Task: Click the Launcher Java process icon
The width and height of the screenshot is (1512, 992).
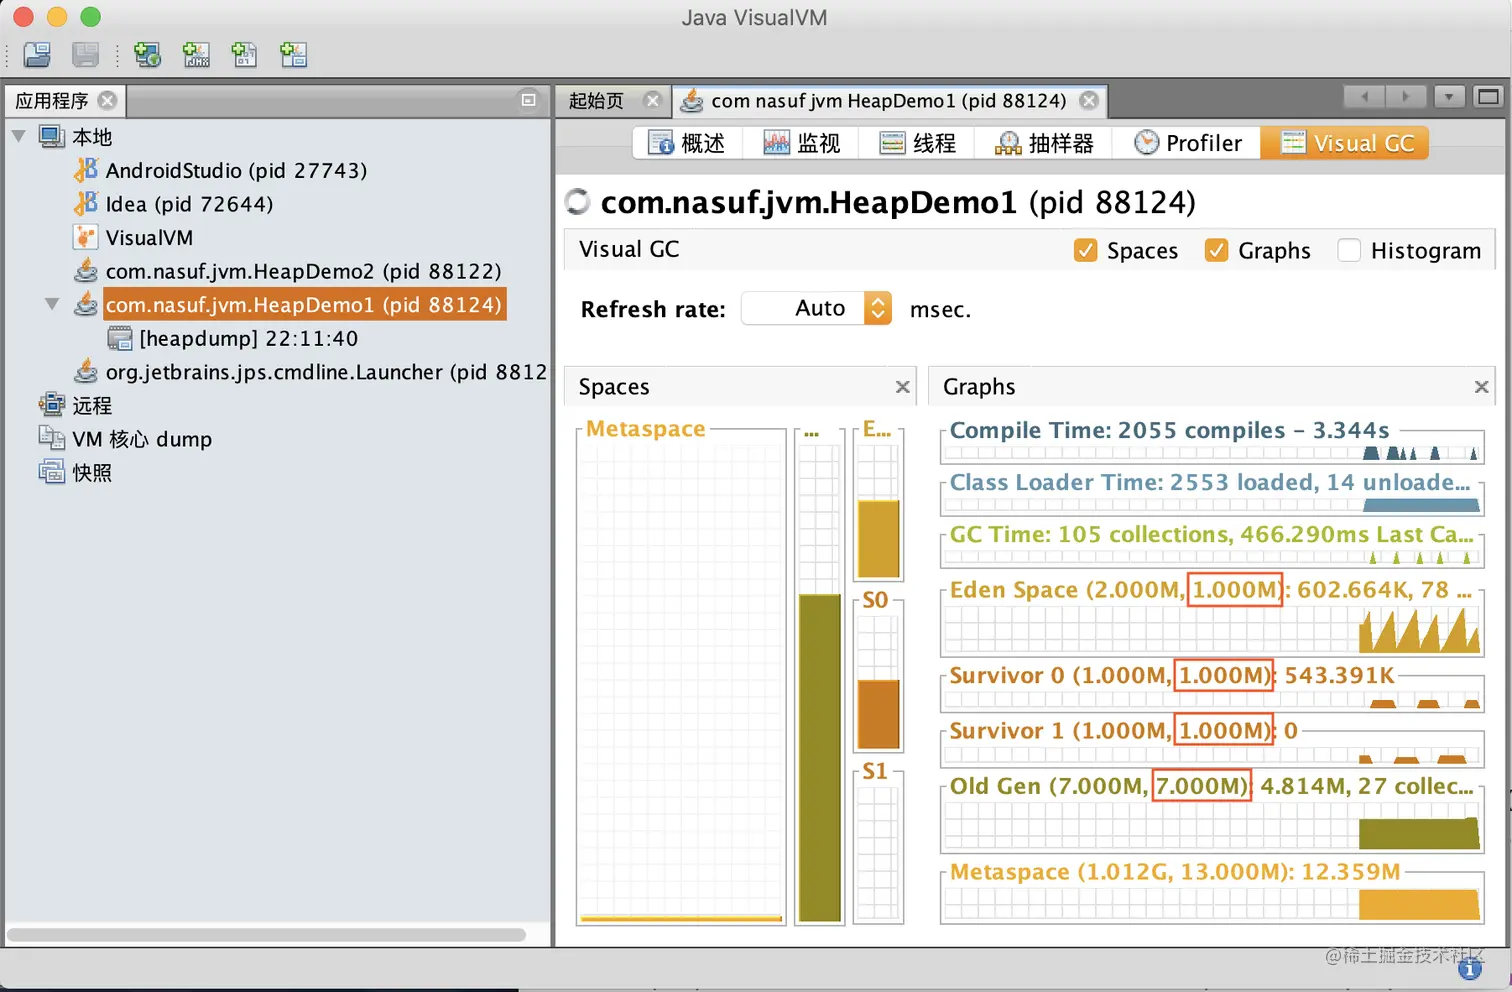Action: point(86,372)
